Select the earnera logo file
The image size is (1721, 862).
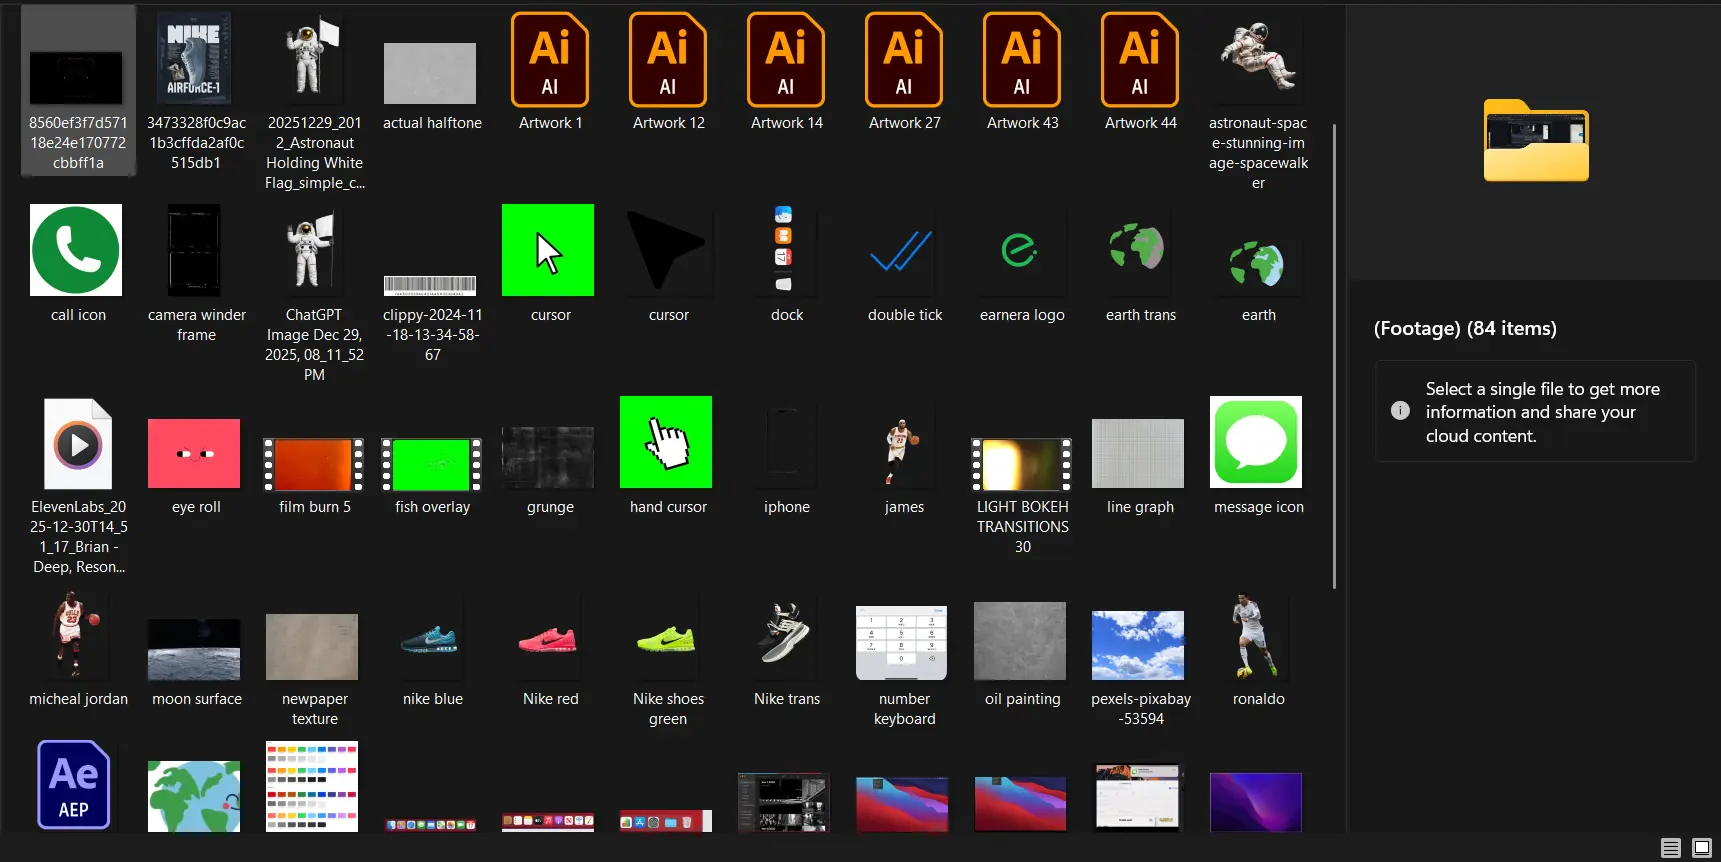tap(1020, 250)
